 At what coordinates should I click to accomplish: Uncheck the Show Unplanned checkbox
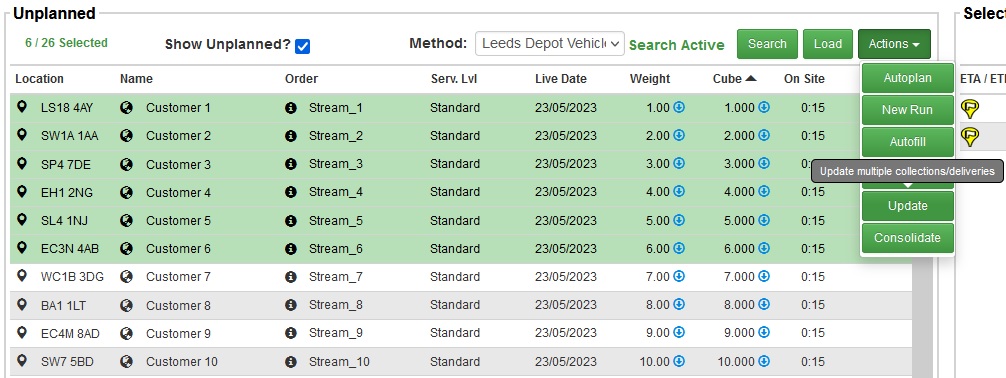coord(303,46)
